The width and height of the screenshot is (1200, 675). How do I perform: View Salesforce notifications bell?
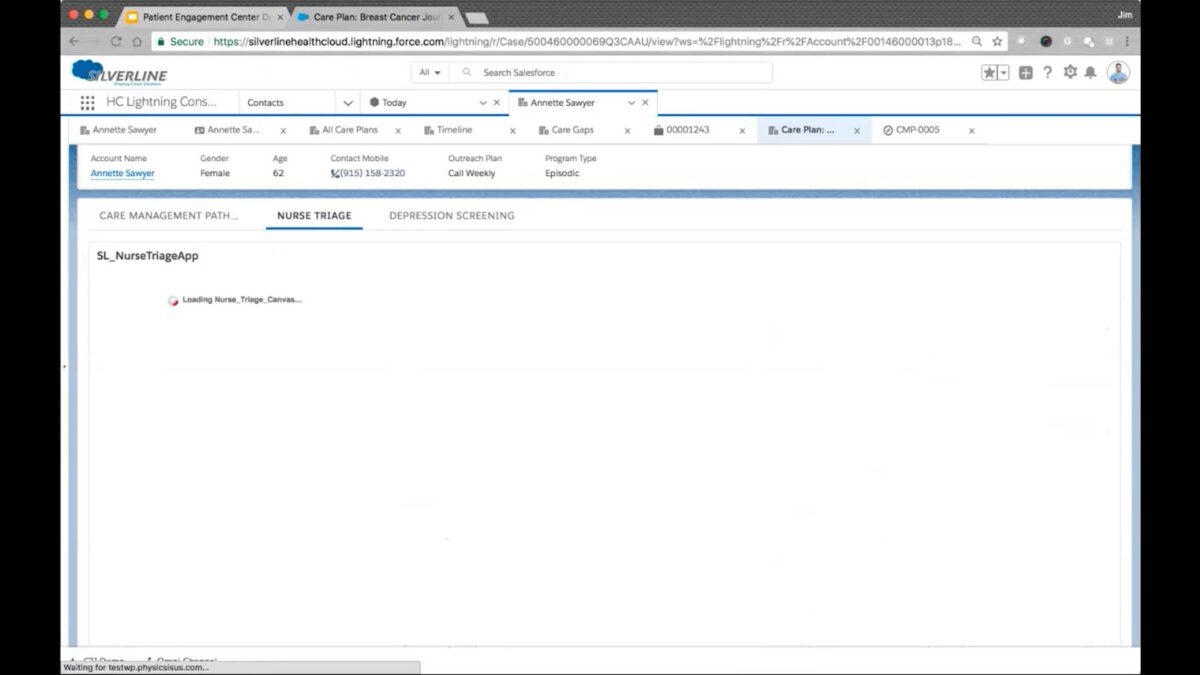(1092, 72)
